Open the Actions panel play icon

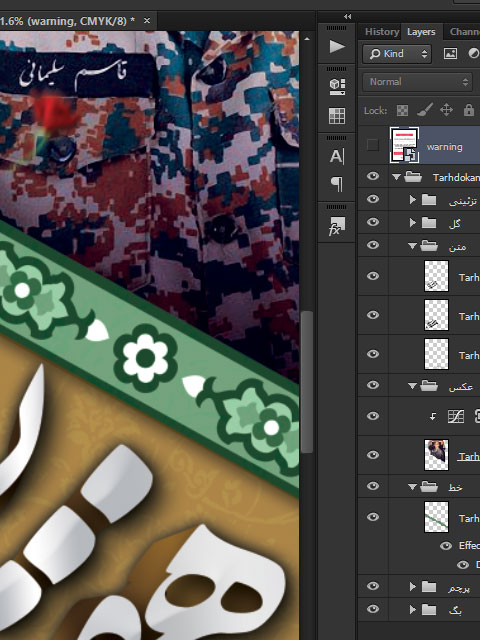point(337,46)
